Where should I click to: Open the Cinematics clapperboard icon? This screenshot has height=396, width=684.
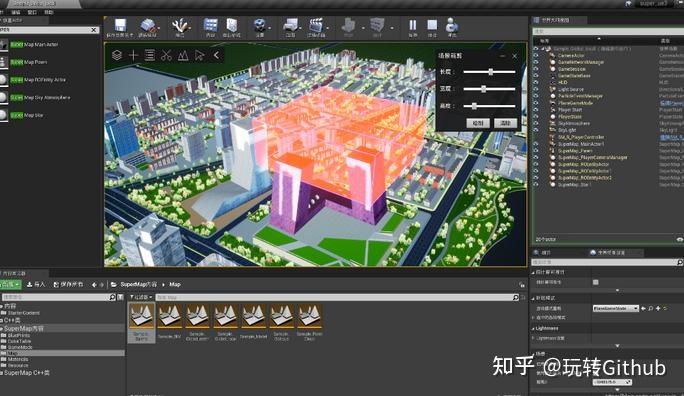point(316,26)
